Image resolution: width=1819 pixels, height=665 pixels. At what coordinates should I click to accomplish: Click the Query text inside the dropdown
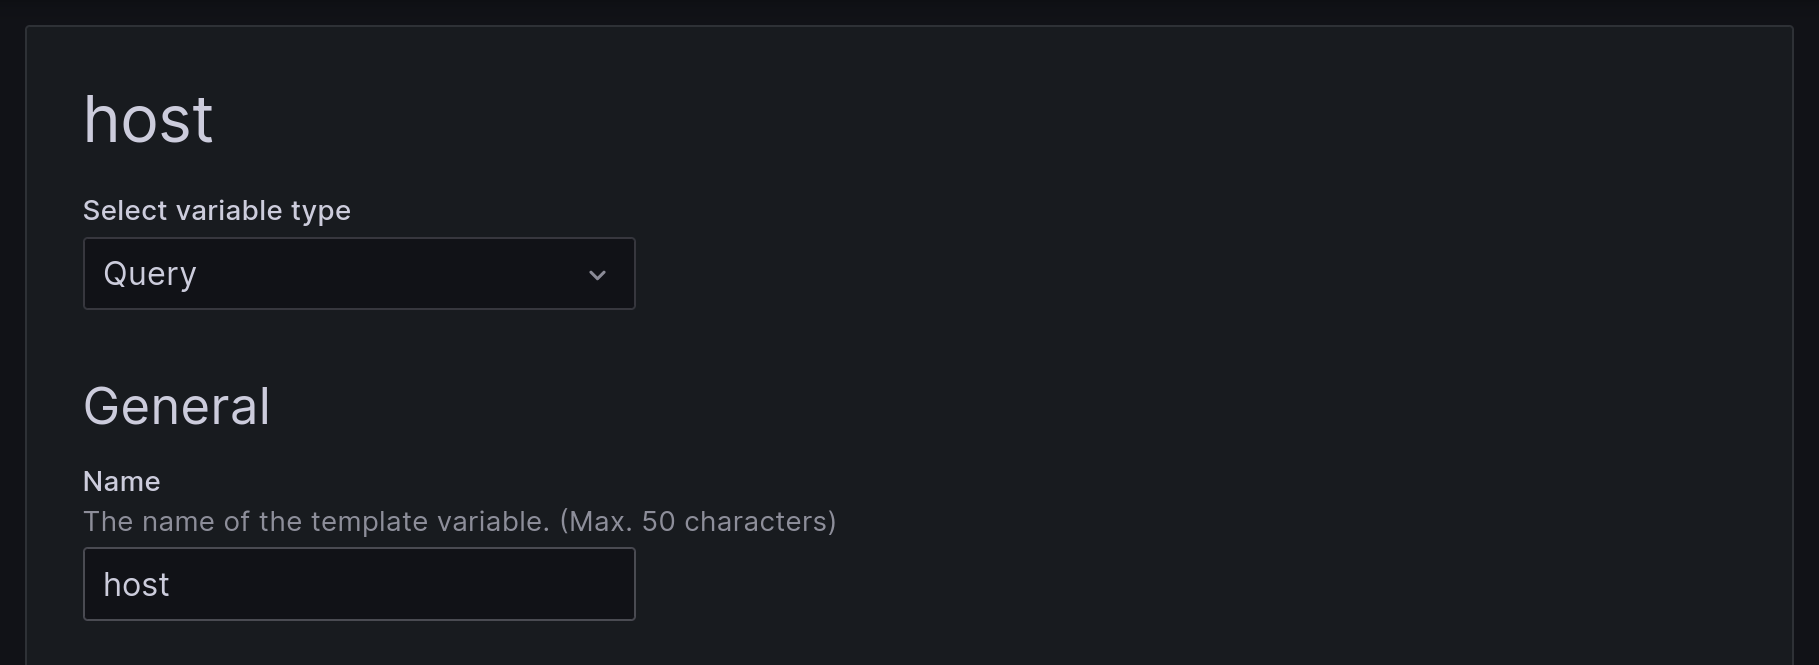(150, 273)
